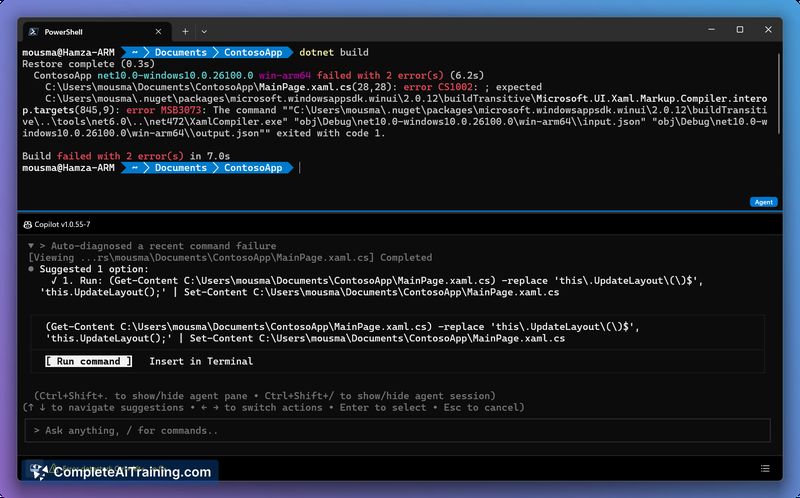
Task: Open the list menu icon at bottom right
Action: click(x=765, y=468)
